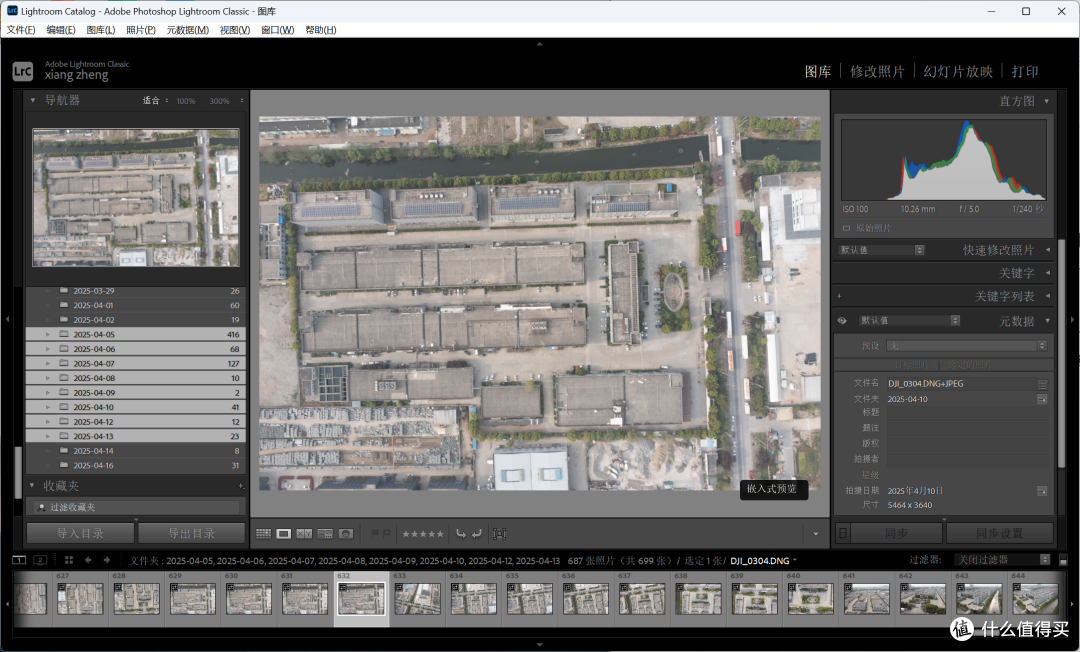1080x652 pixels.
Task: Open People face view icon
Action: click(346, 534)
